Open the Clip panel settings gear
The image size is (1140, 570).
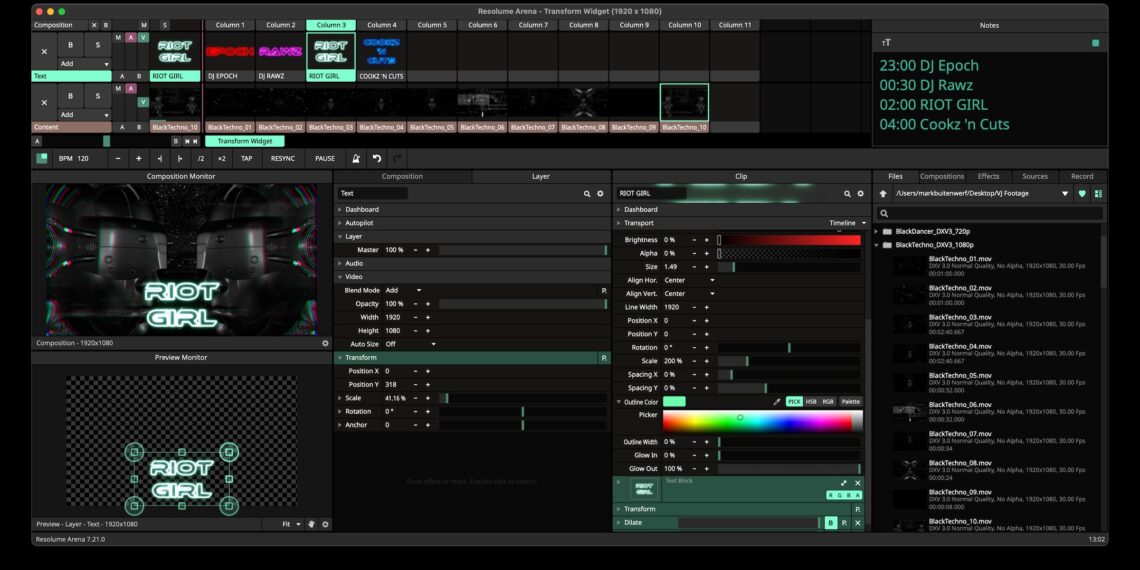tap(860, 194)
